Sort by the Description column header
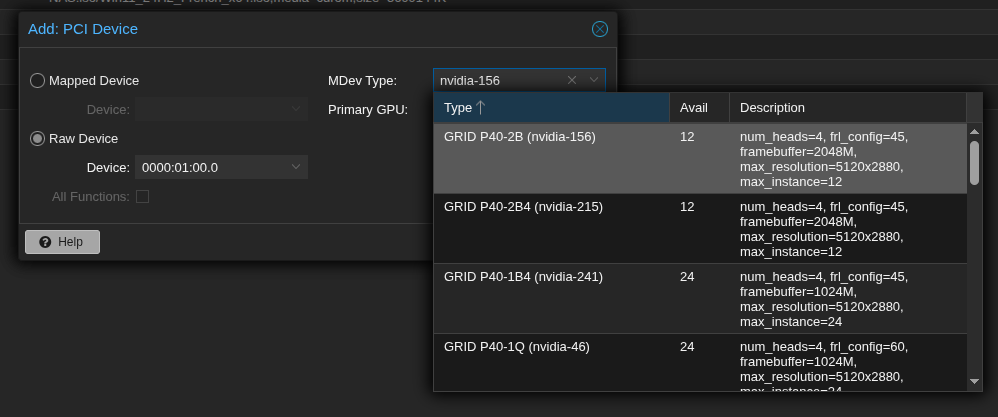998x417 pixels. point(848,108)
